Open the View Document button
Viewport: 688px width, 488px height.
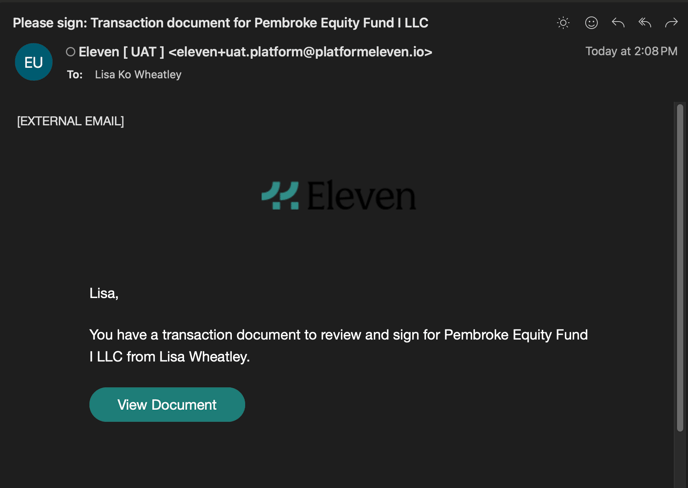167,405
